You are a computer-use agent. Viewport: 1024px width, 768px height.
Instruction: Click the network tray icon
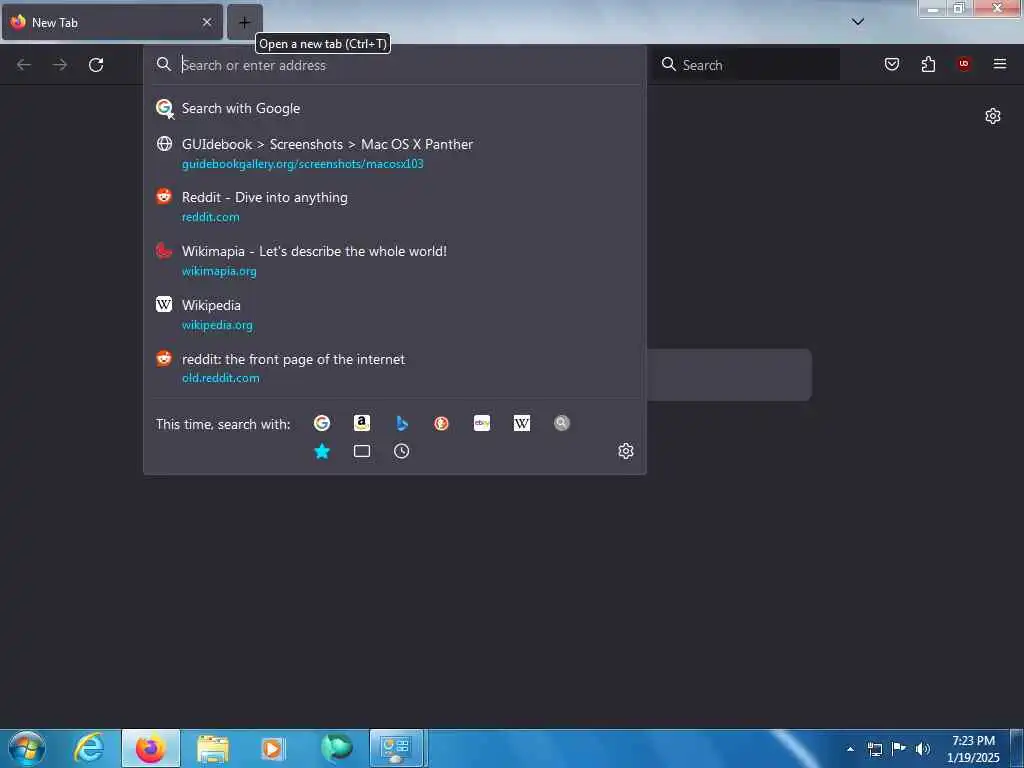(874, 749)
